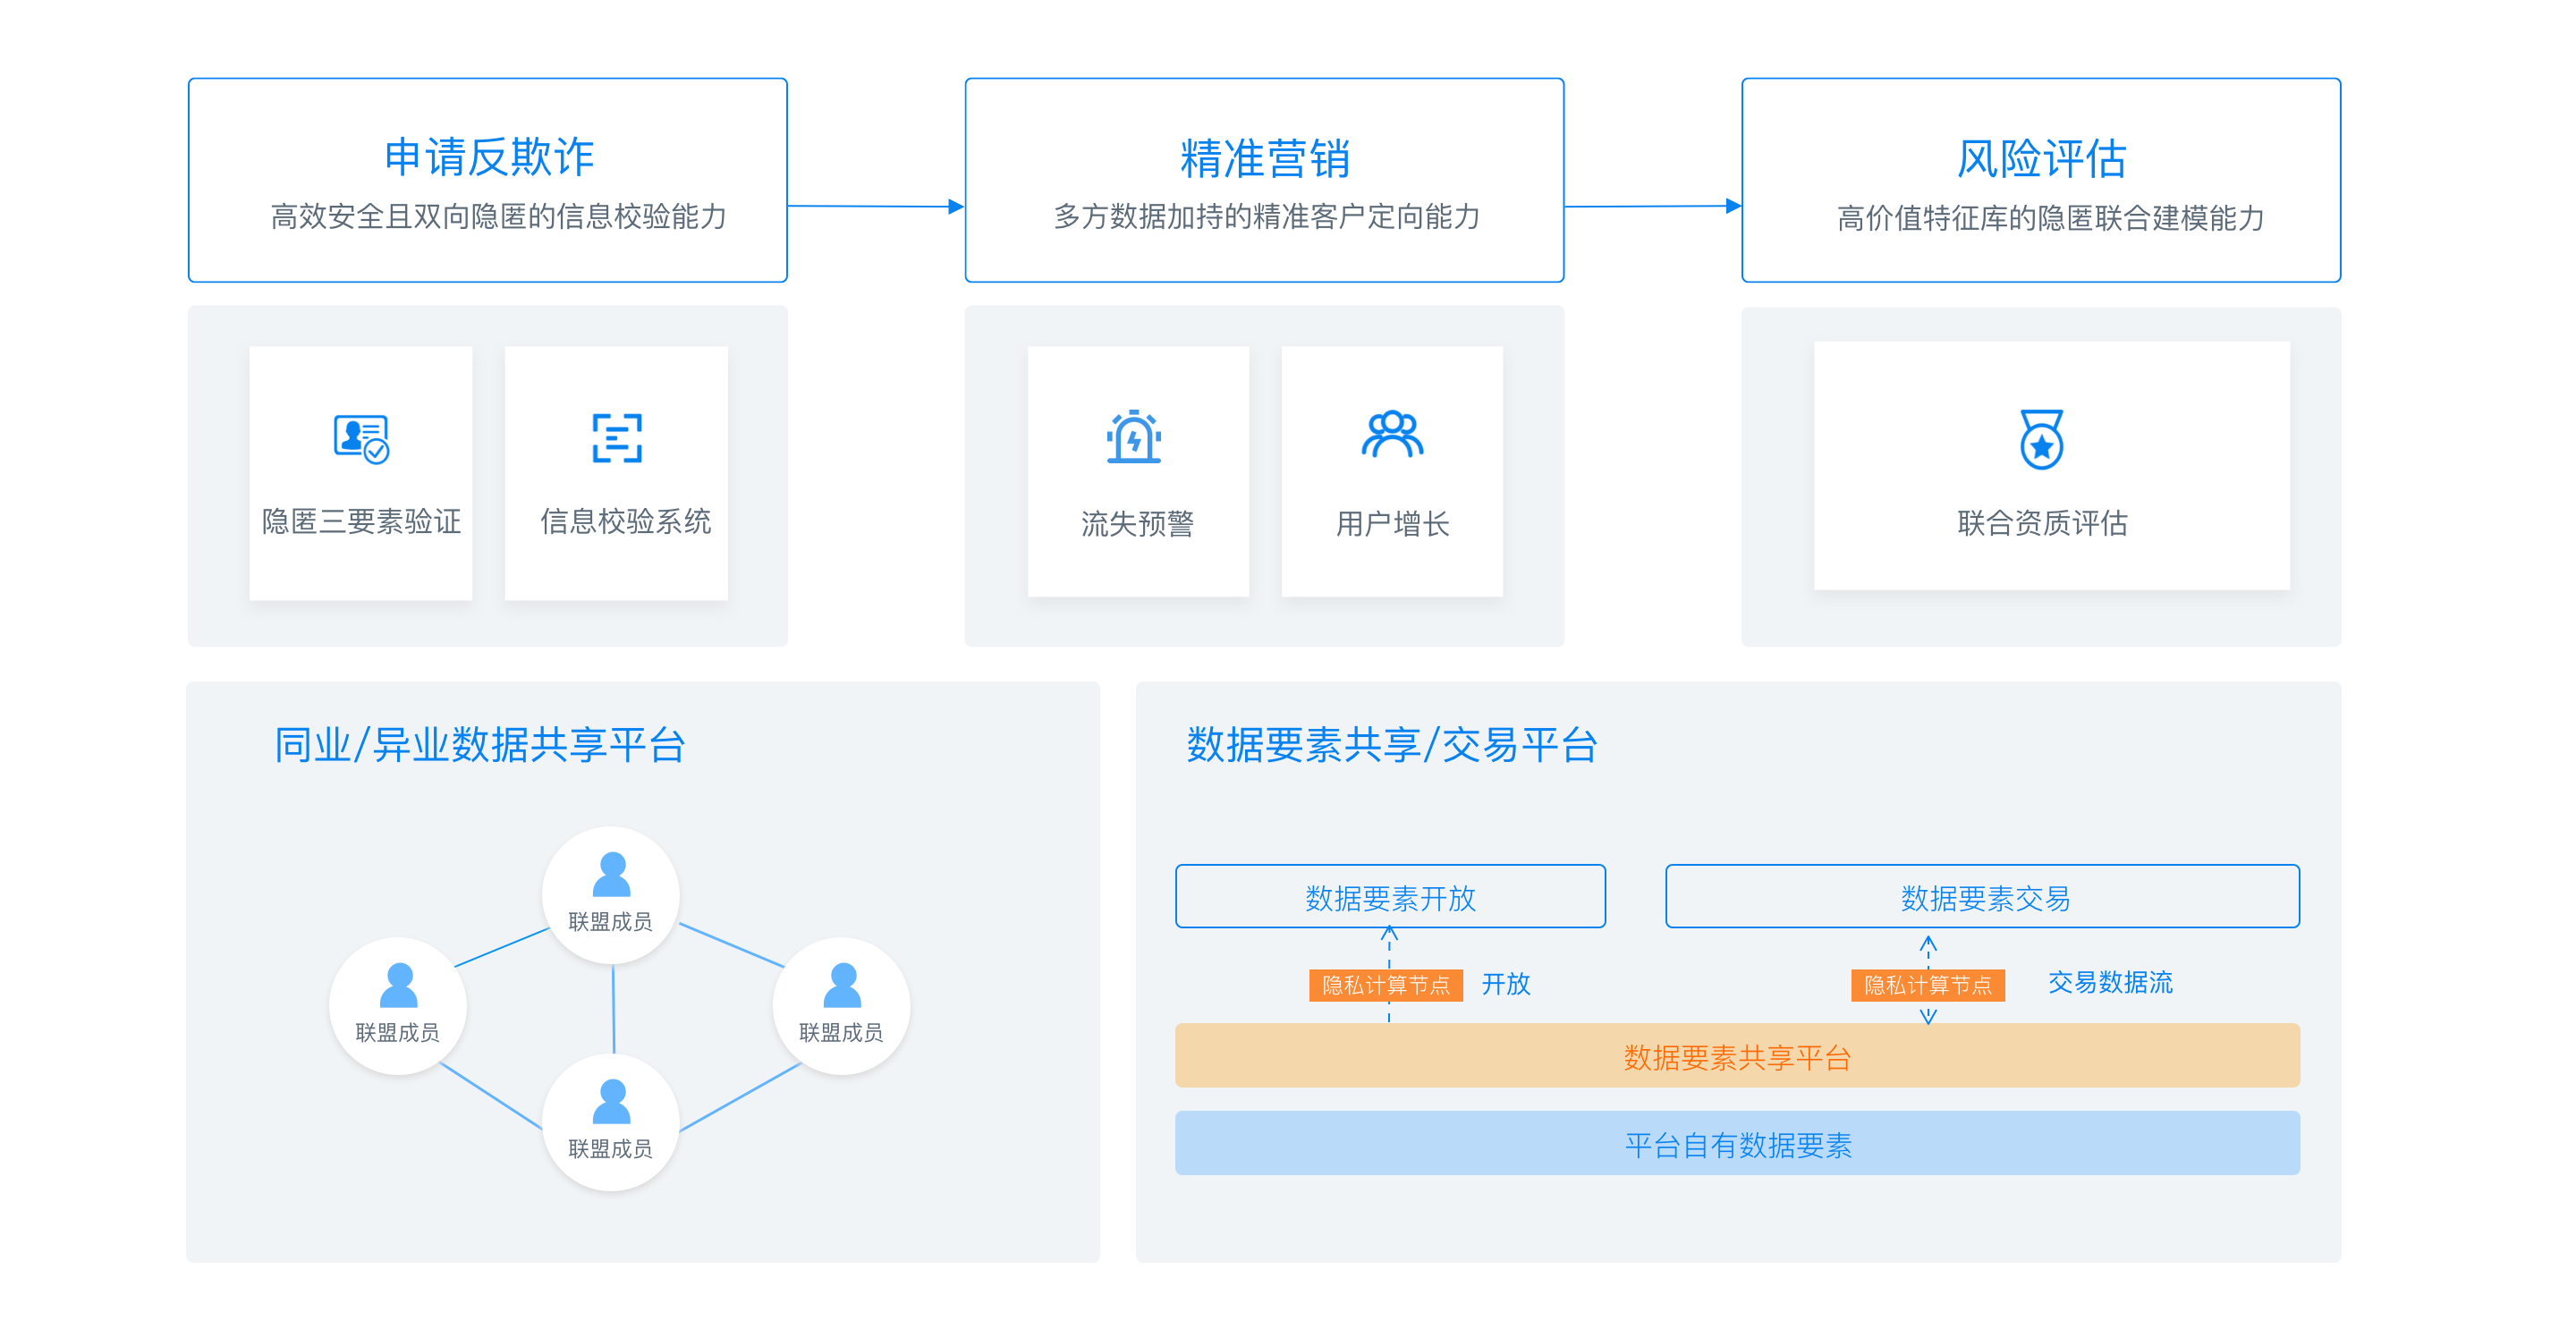
Task: Click subtitle 高效安全且双向隐匿的信息校验能力
Action: tap(498, 216)
